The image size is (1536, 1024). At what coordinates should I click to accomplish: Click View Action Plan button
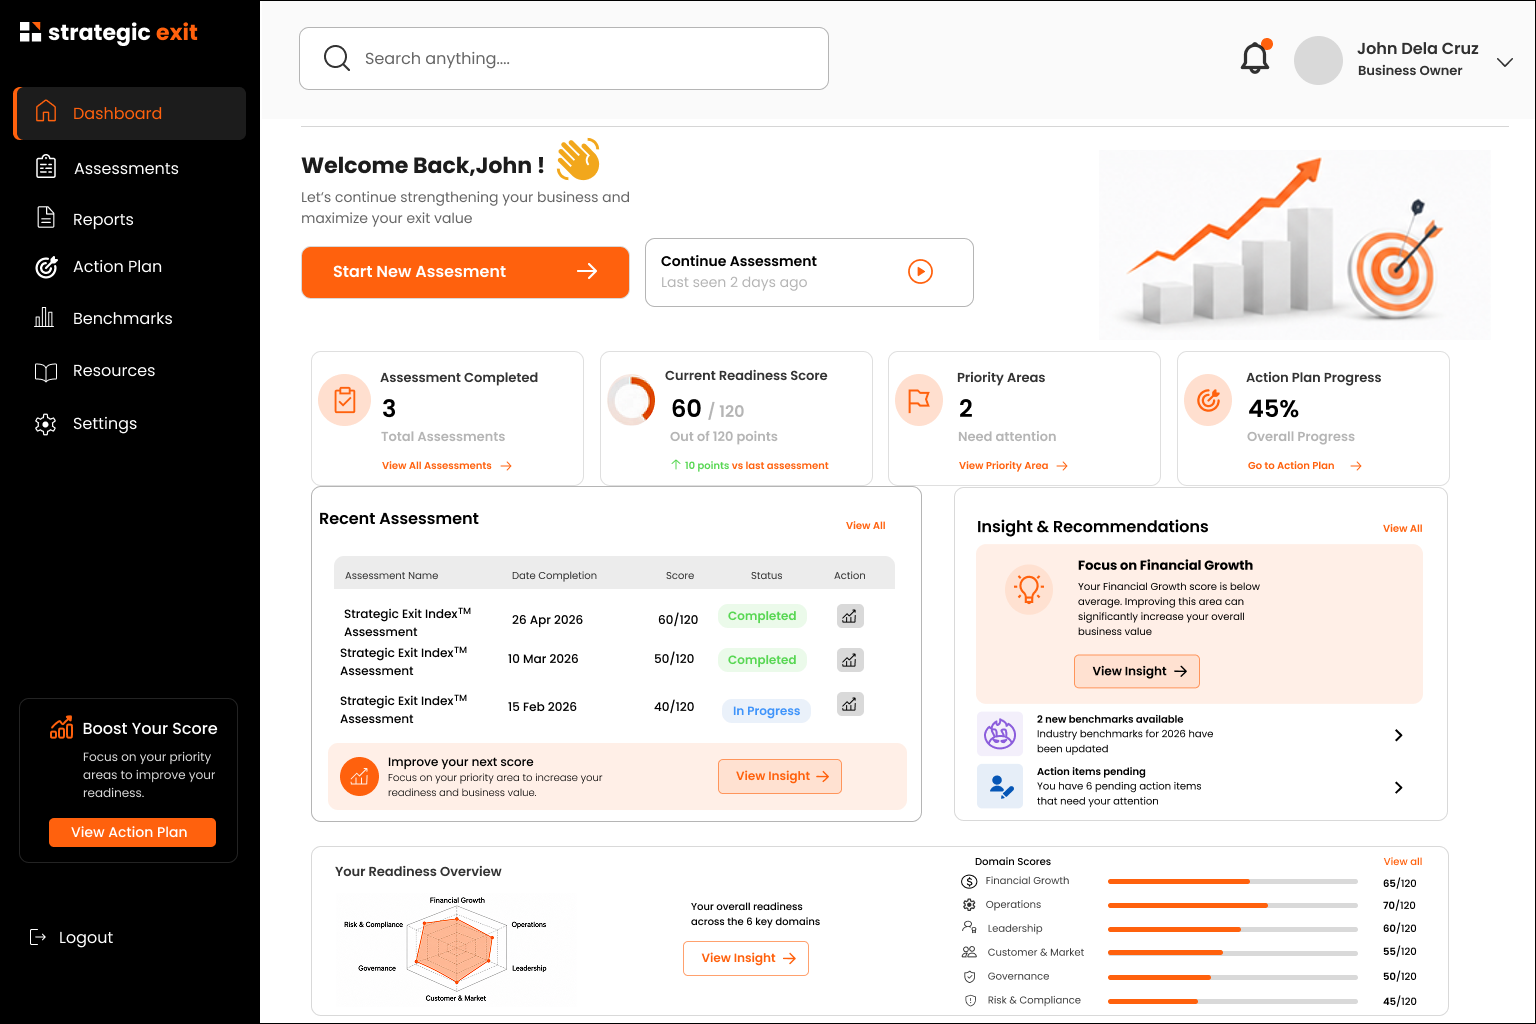[x=132, y=832]
